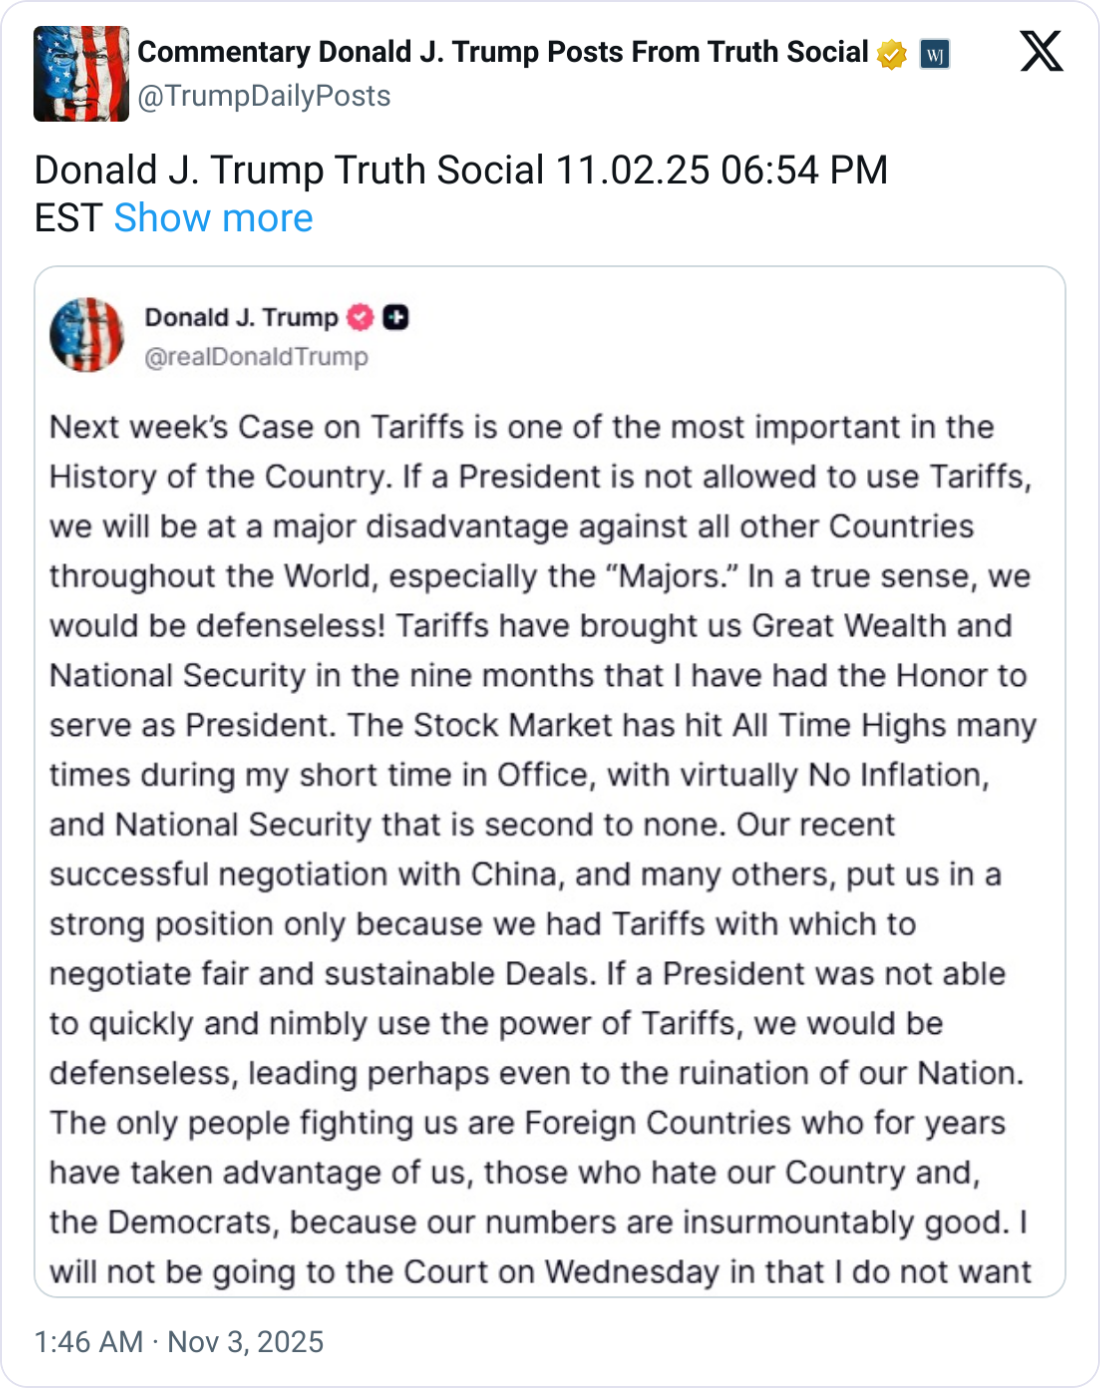Open the quoted post's round flag avatar

coord(87,334)
